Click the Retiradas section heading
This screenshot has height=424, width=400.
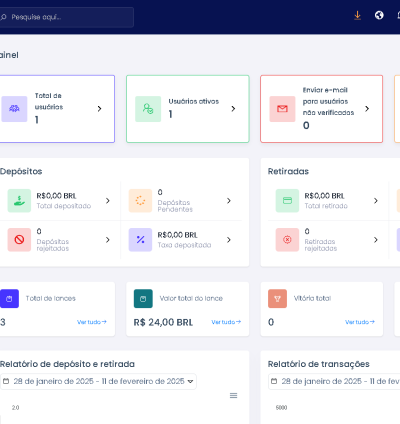(x=288, y=171)
